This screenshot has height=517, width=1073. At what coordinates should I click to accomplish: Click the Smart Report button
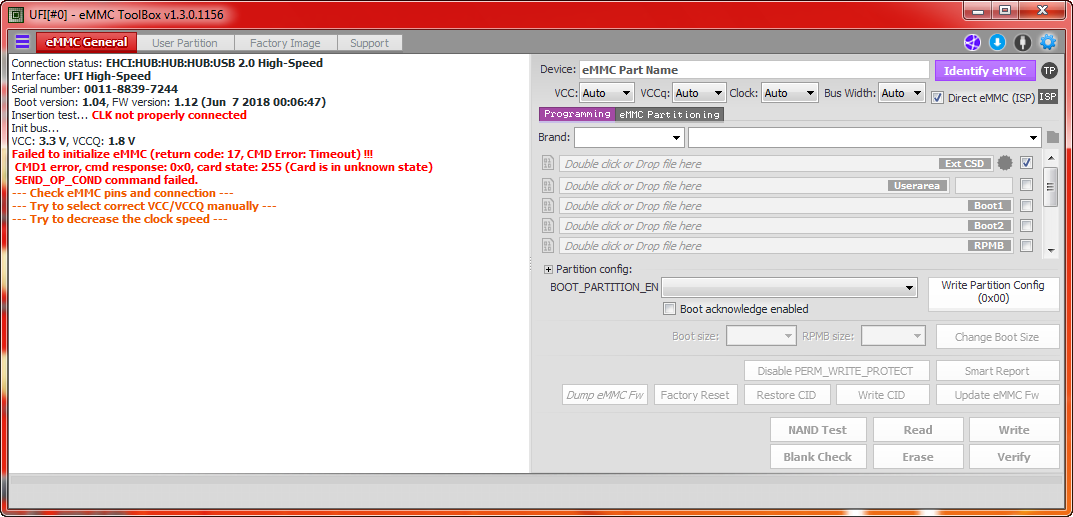pyautogui.click(x=996, y=371)
